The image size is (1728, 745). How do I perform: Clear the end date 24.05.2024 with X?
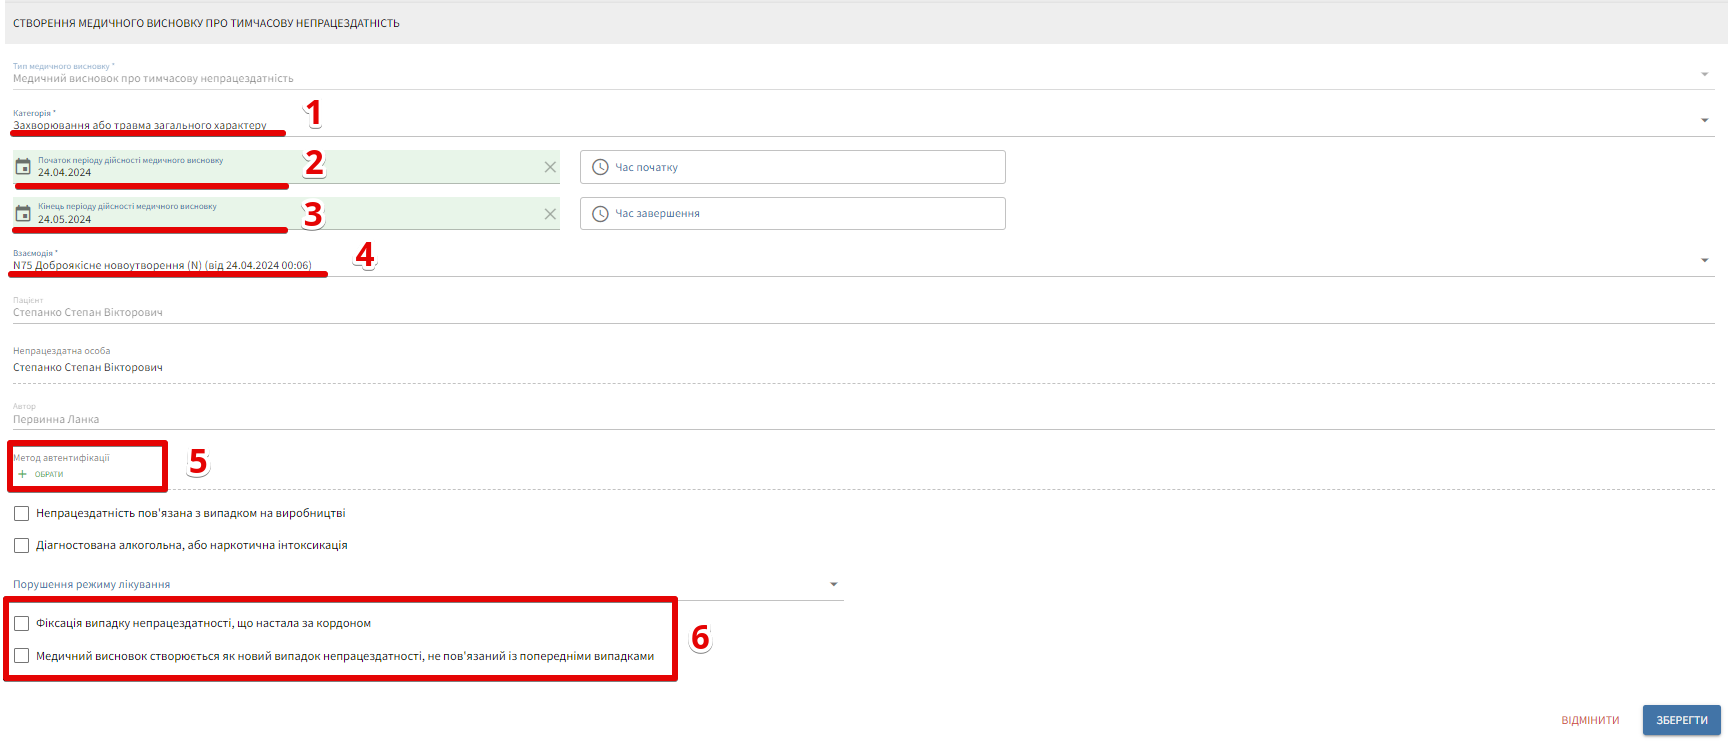click(550, 214)
